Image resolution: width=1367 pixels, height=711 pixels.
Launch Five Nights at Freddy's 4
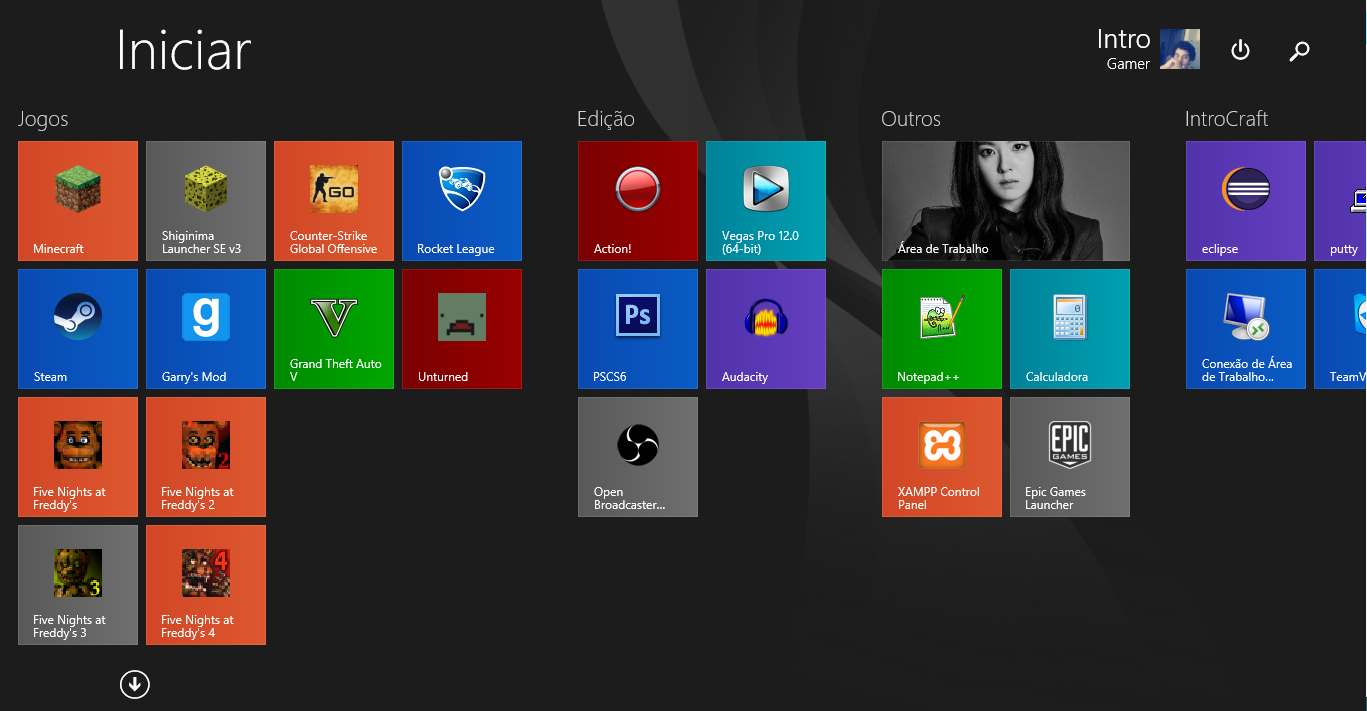206,585
